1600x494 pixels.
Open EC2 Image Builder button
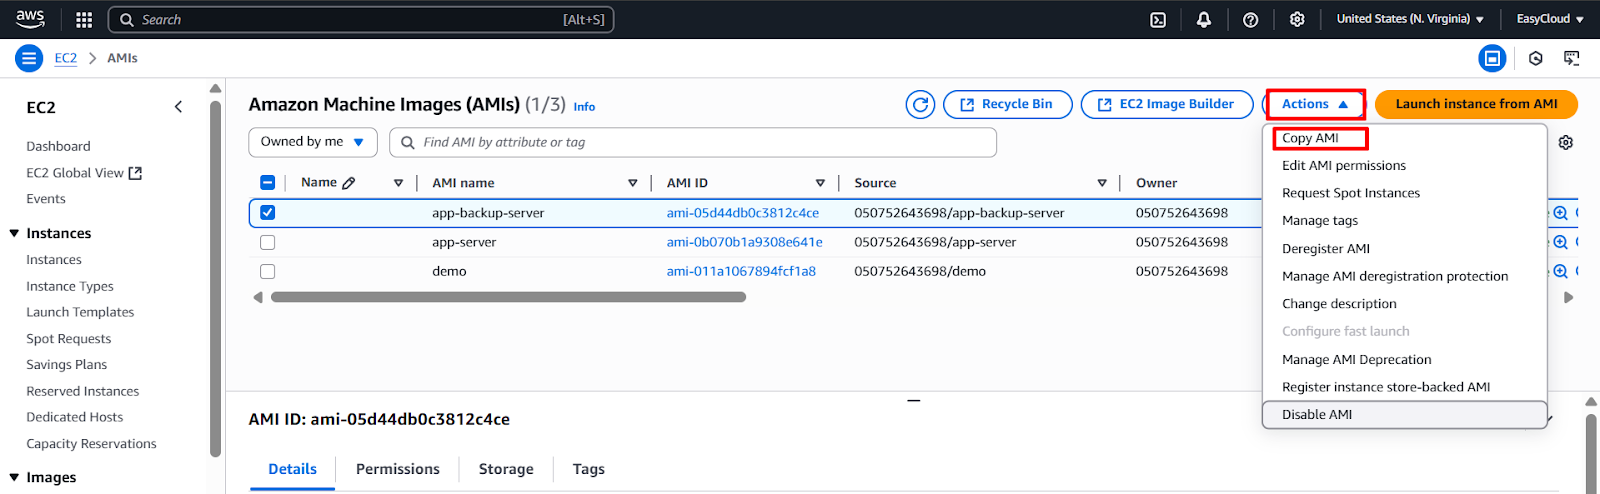pos(1167,104)
